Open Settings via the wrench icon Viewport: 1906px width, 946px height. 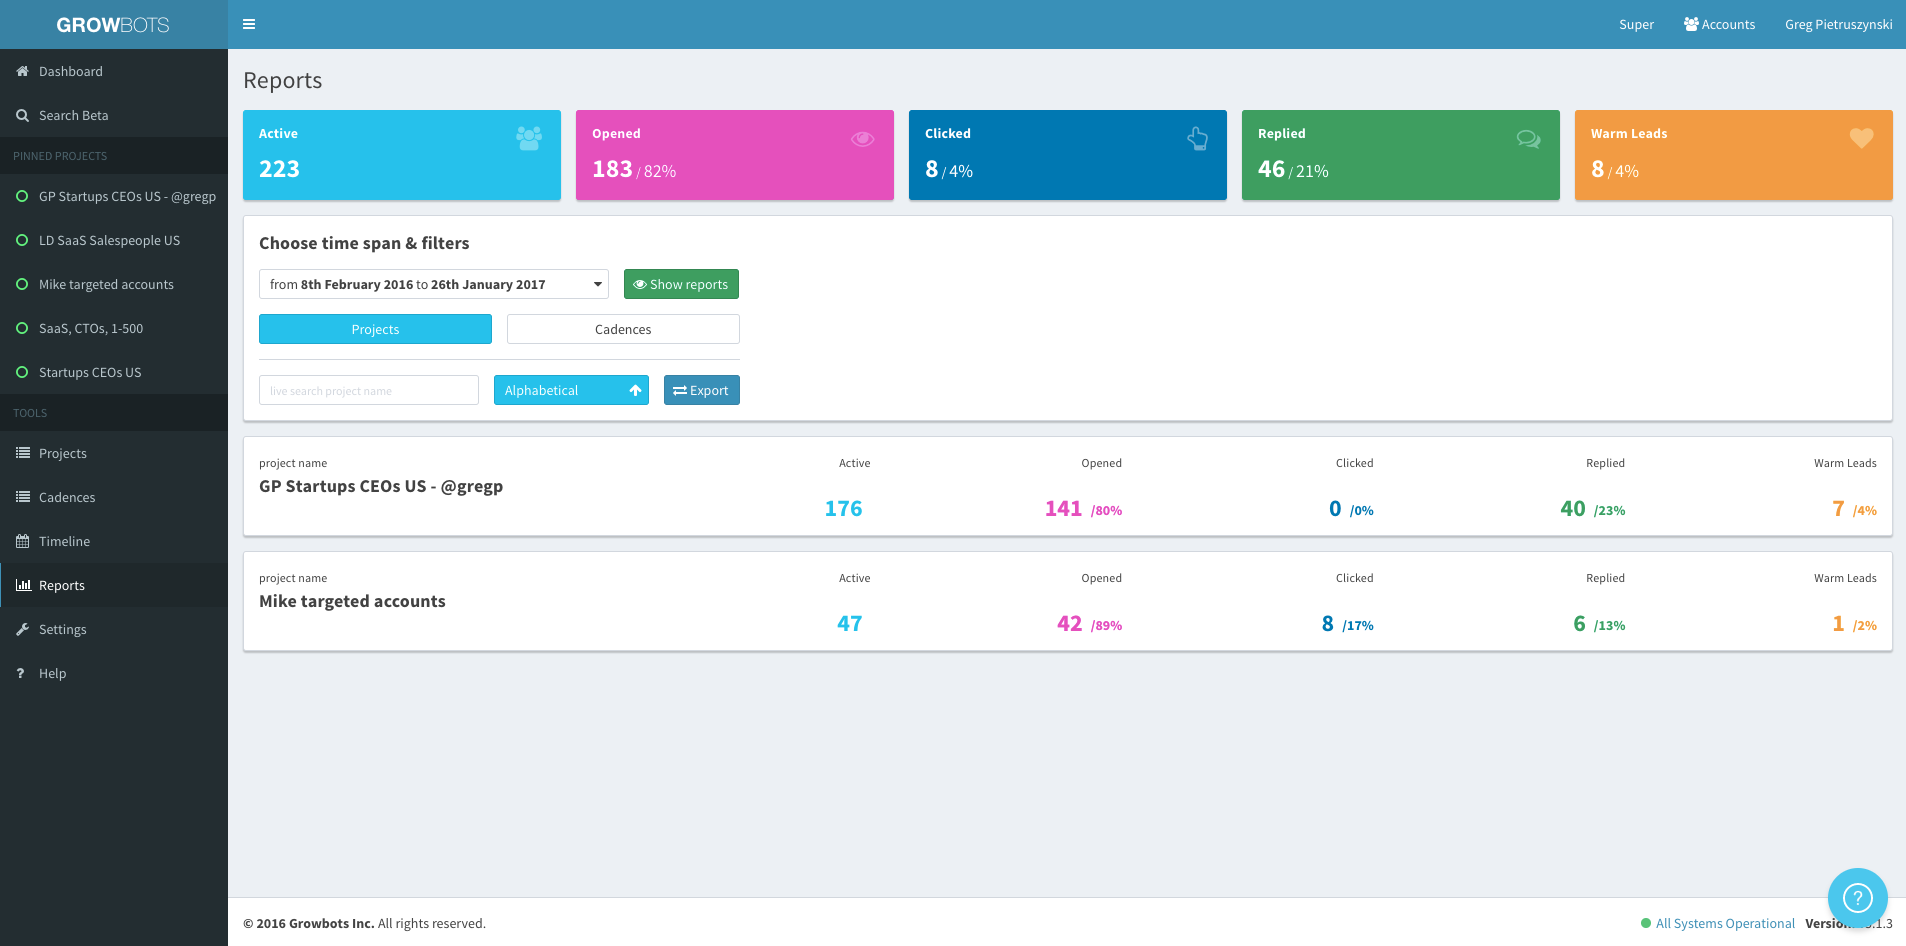[64, 629]
